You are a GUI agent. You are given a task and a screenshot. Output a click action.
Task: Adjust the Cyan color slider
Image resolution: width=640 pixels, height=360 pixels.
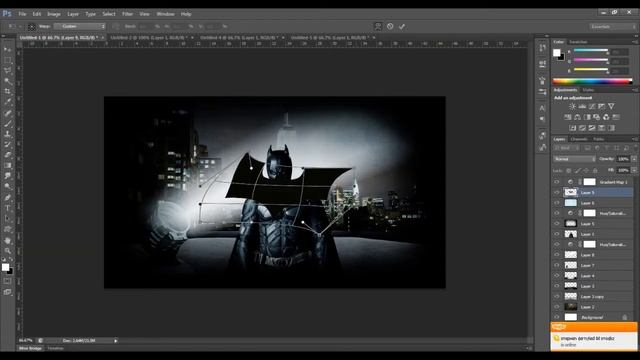(x=591, y=50)
